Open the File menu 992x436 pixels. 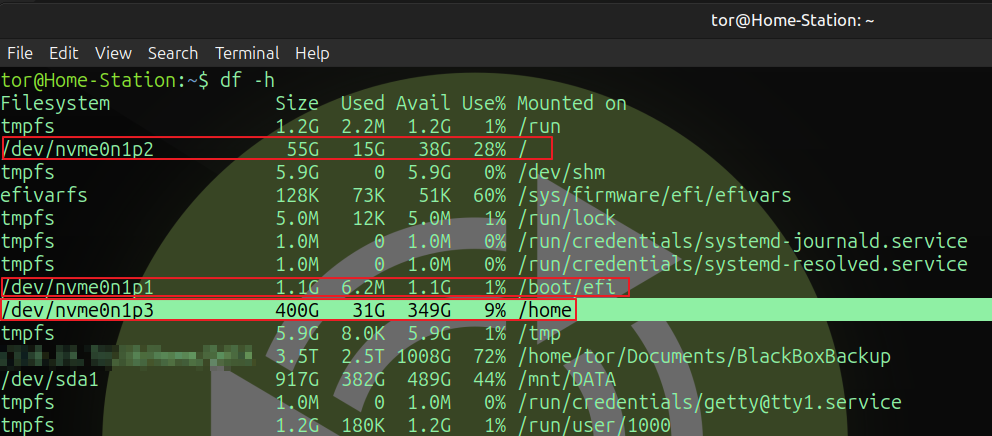20,53
